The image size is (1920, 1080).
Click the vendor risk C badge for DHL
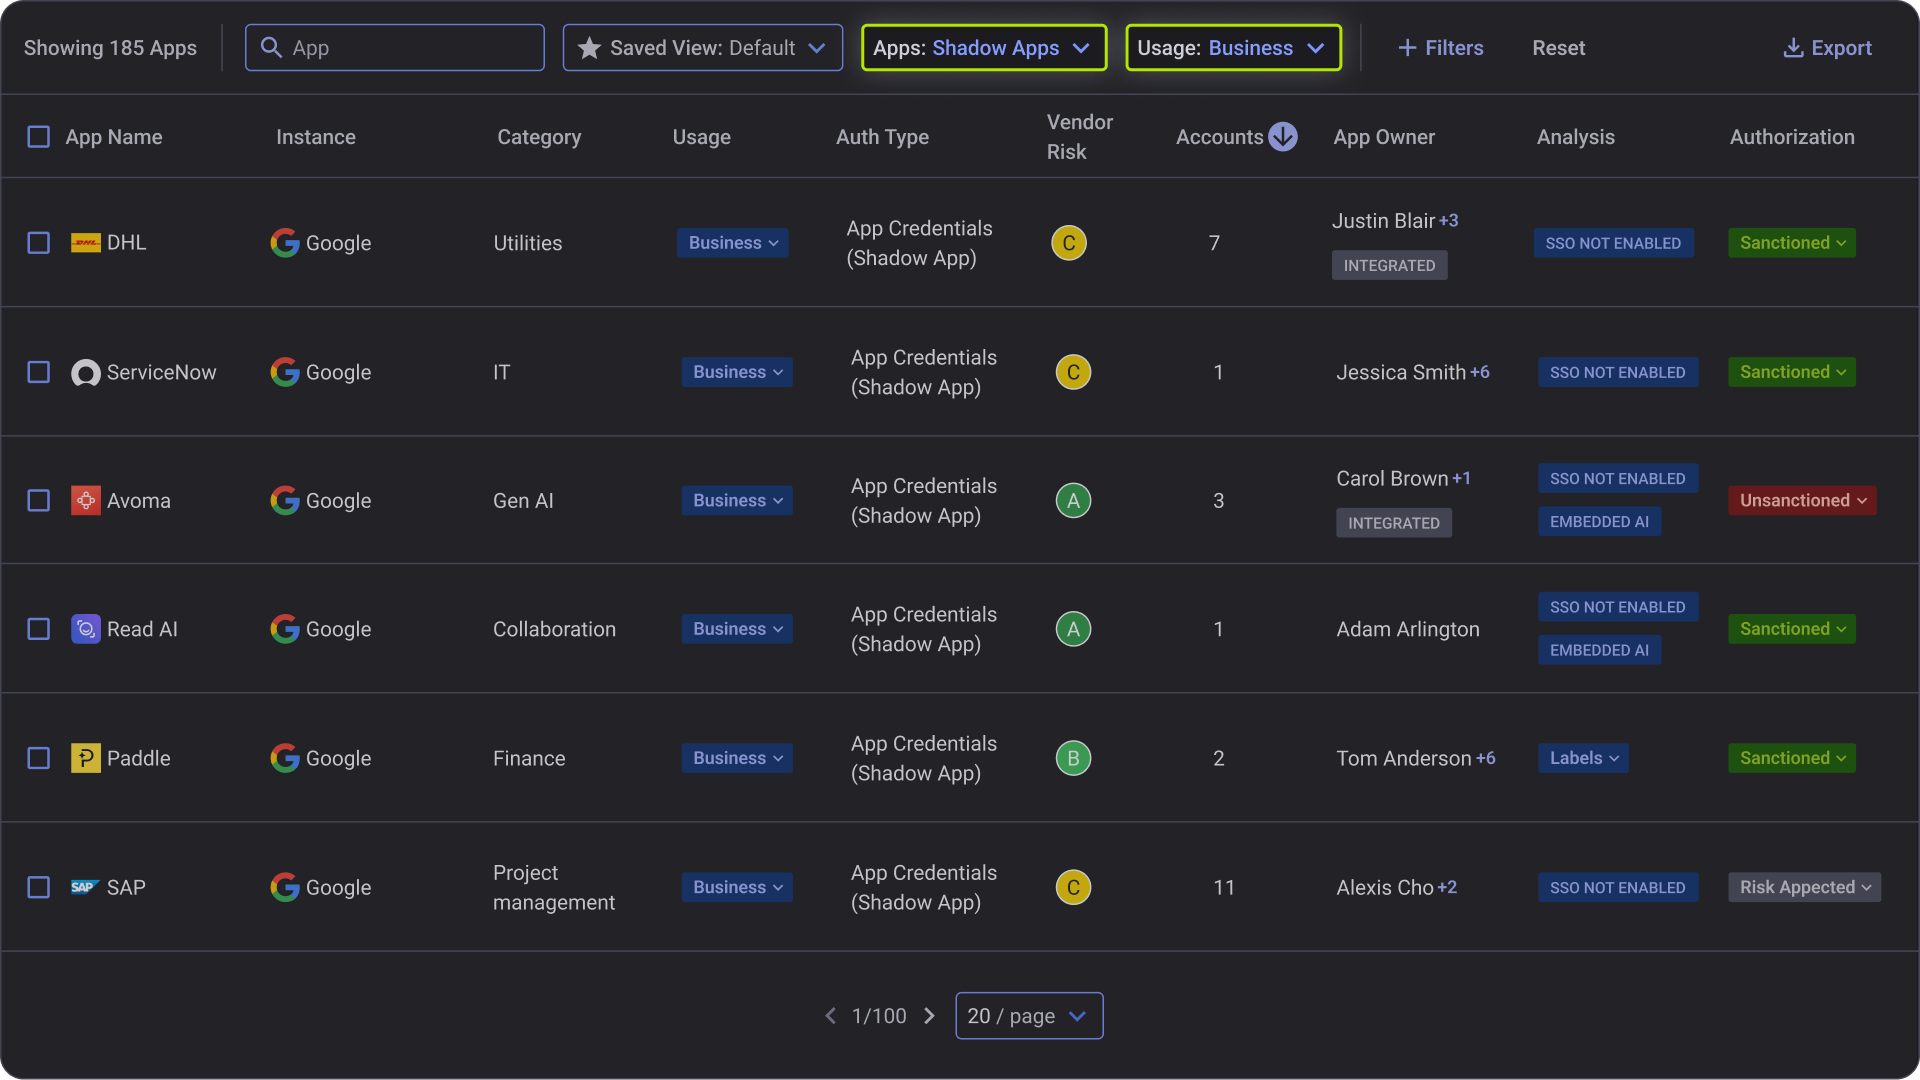tap(1069, 243)
